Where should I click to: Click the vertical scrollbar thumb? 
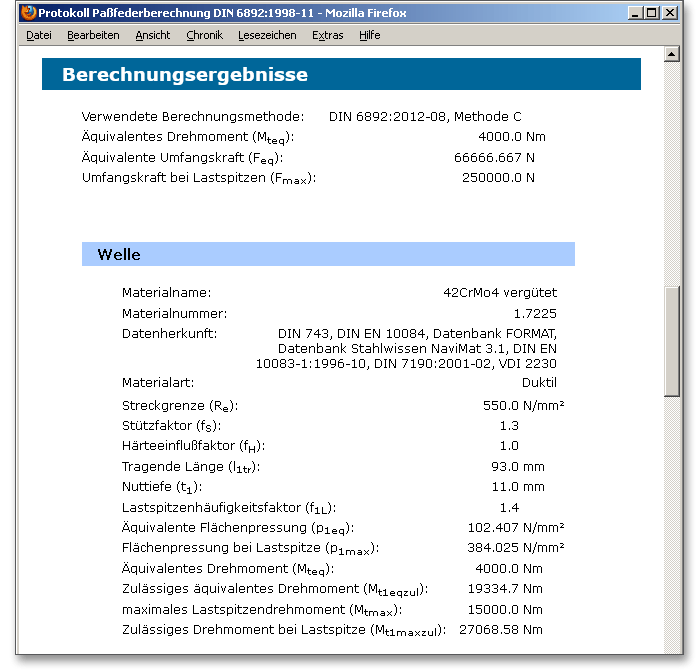[671, 345]
